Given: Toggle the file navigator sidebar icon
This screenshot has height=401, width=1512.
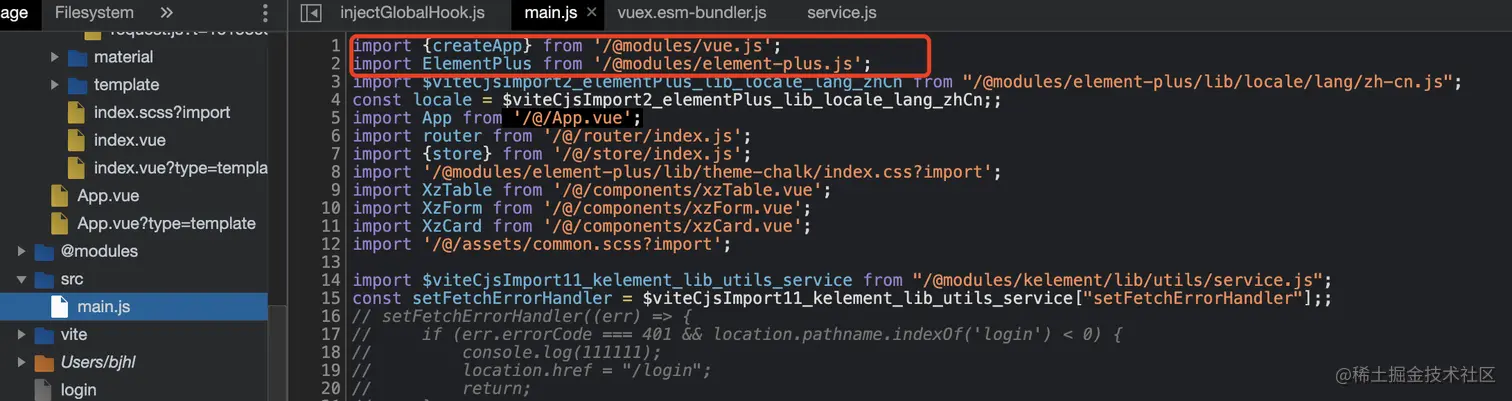Looking at the screenshot, I should [311, 13].
